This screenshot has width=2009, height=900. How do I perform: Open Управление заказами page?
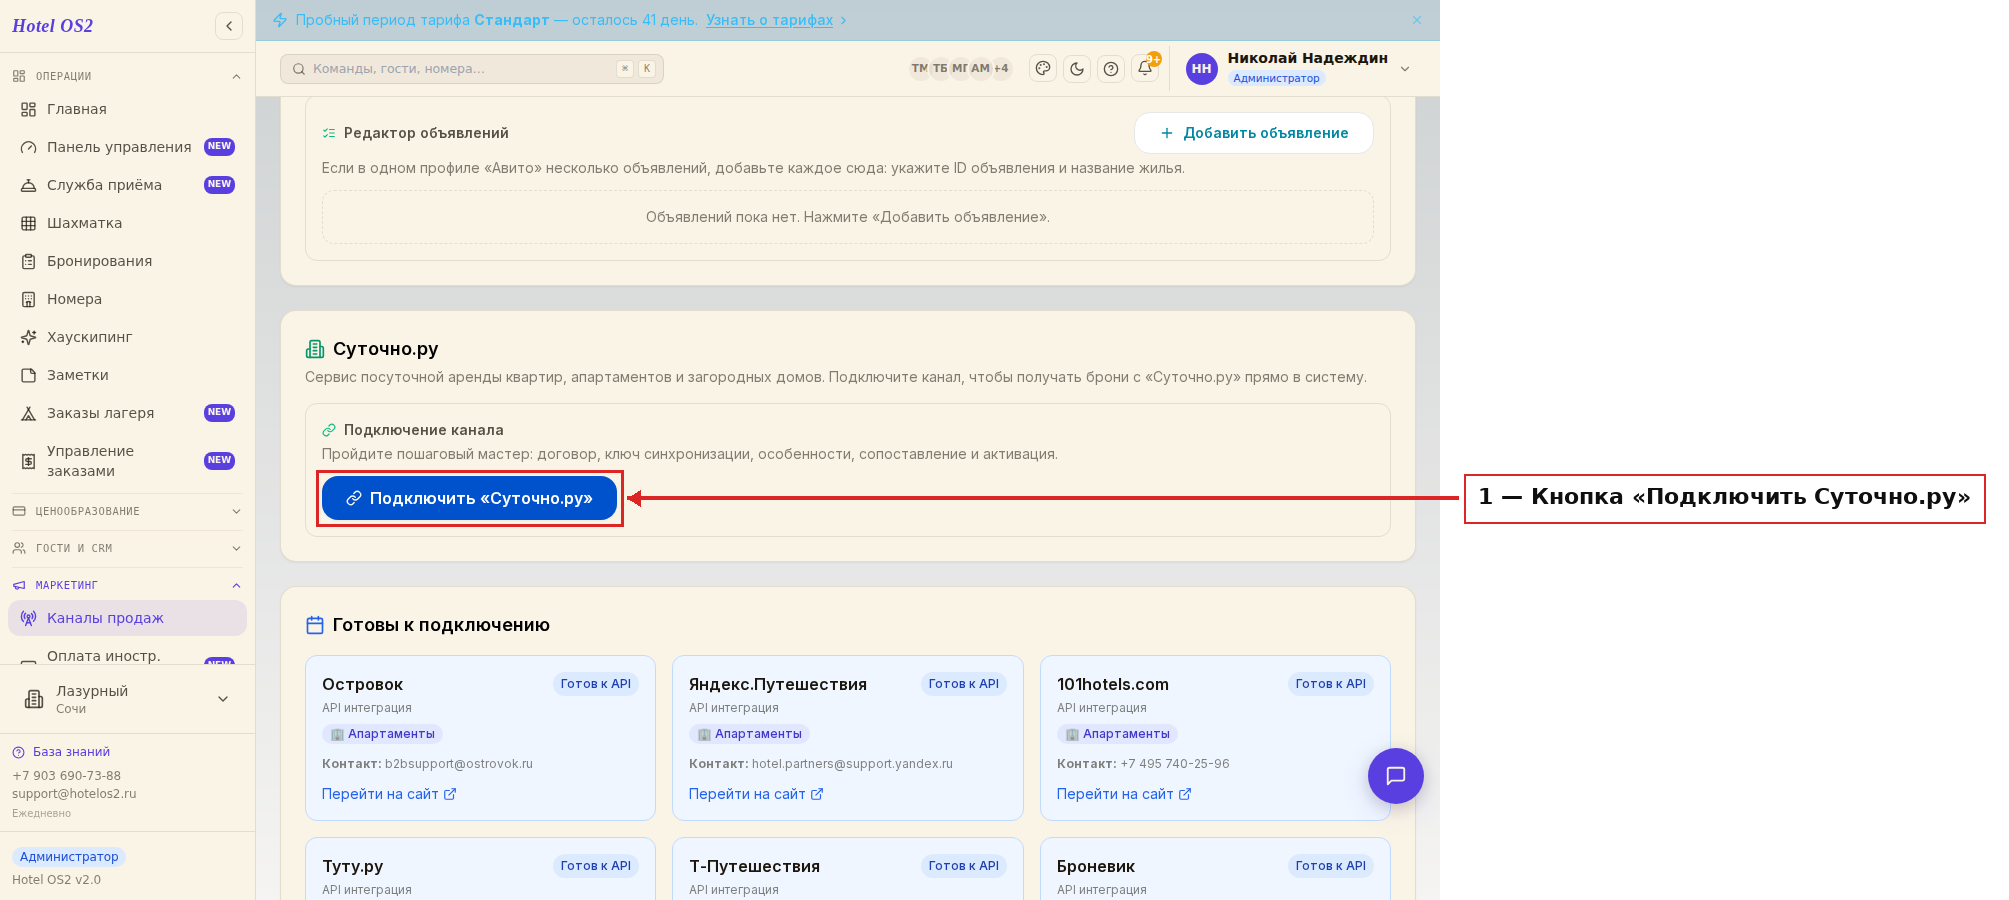[127, 461]
